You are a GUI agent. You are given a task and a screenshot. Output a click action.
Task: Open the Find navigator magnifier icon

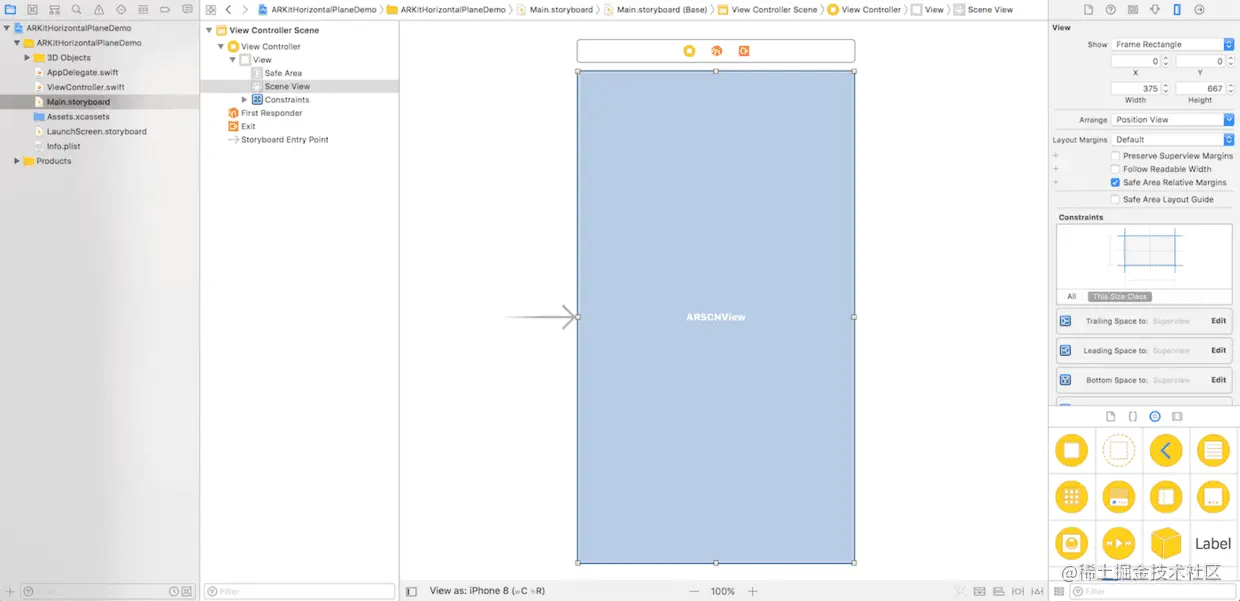(x=77, y=9)
